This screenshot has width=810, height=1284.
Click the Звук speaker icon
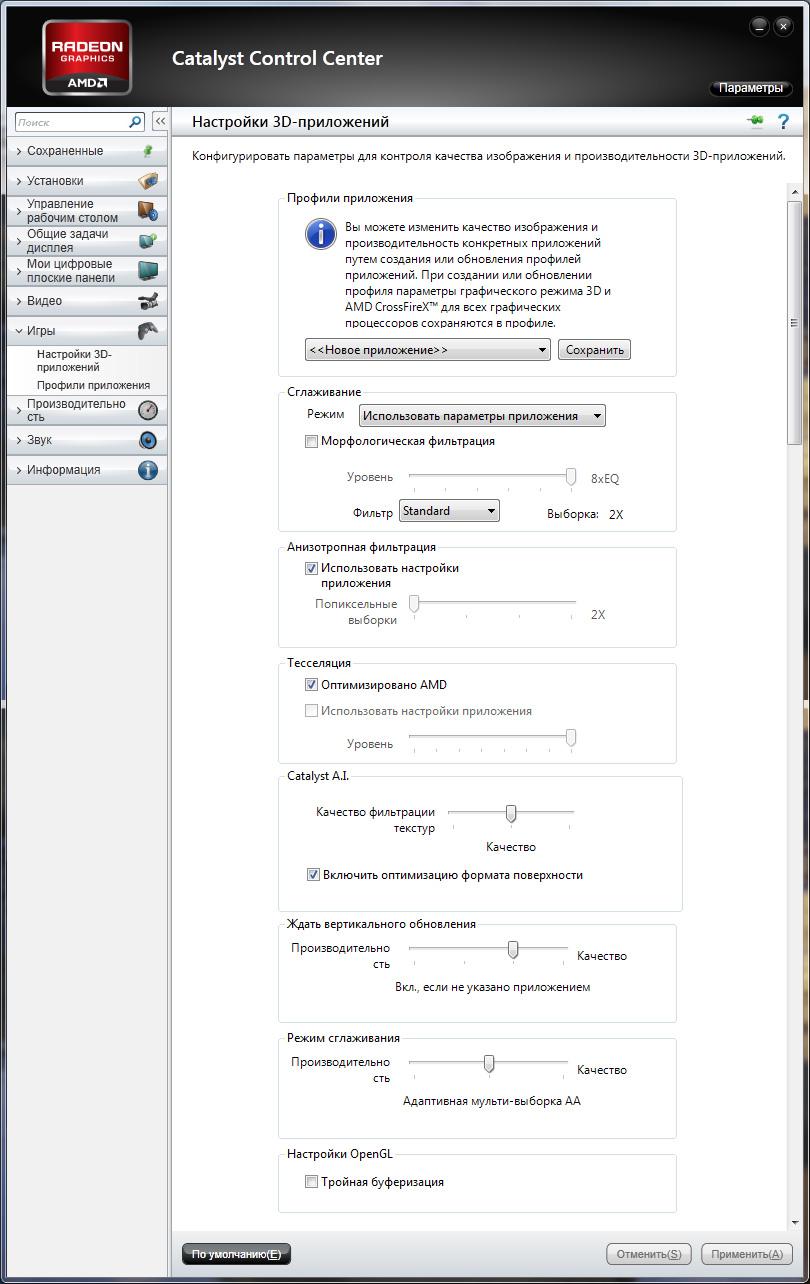pyautogui.click(x=148, y=440)
